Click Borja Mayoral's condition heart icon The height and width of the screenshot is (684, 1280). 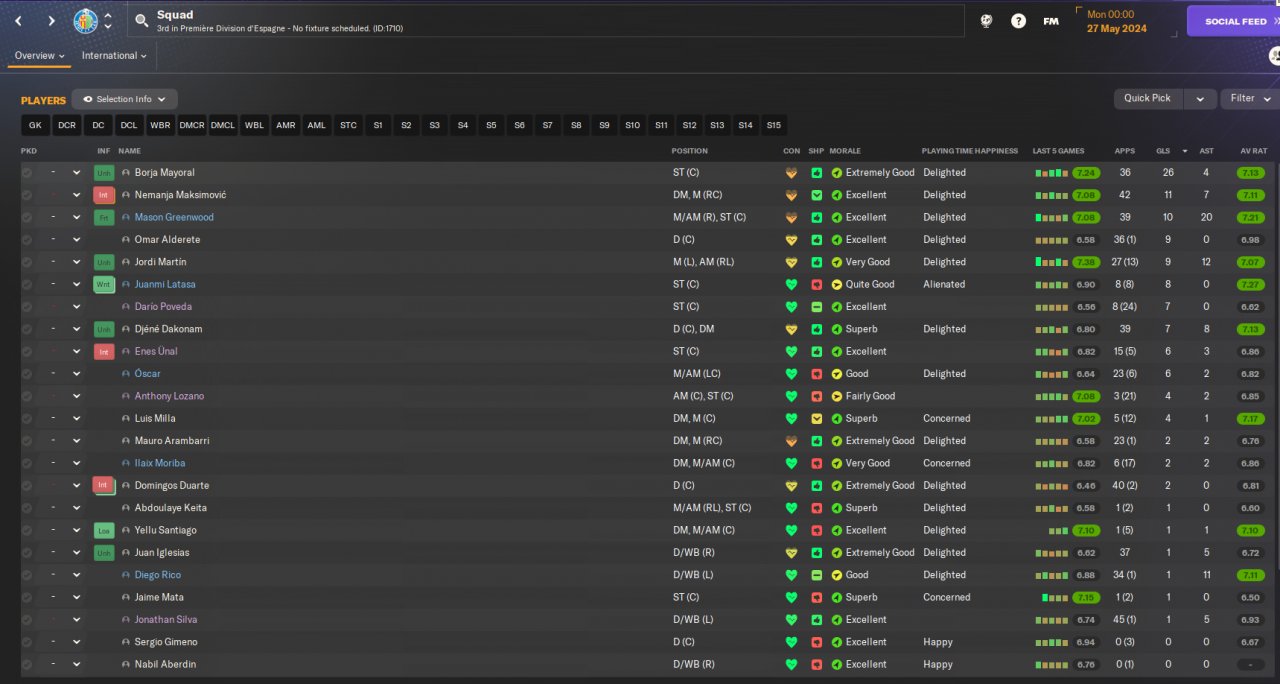tap(792, 173)
